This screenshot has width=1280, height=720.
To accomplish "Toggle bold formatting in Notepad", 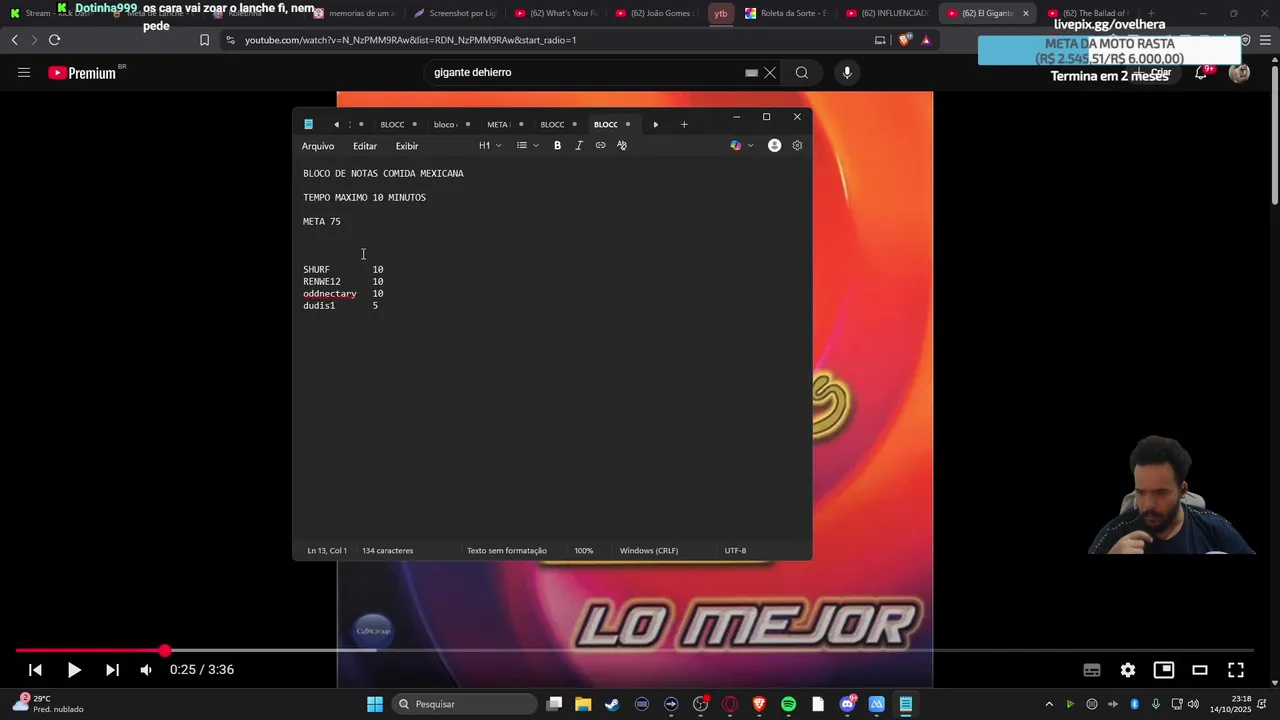I will click(557, 146).
